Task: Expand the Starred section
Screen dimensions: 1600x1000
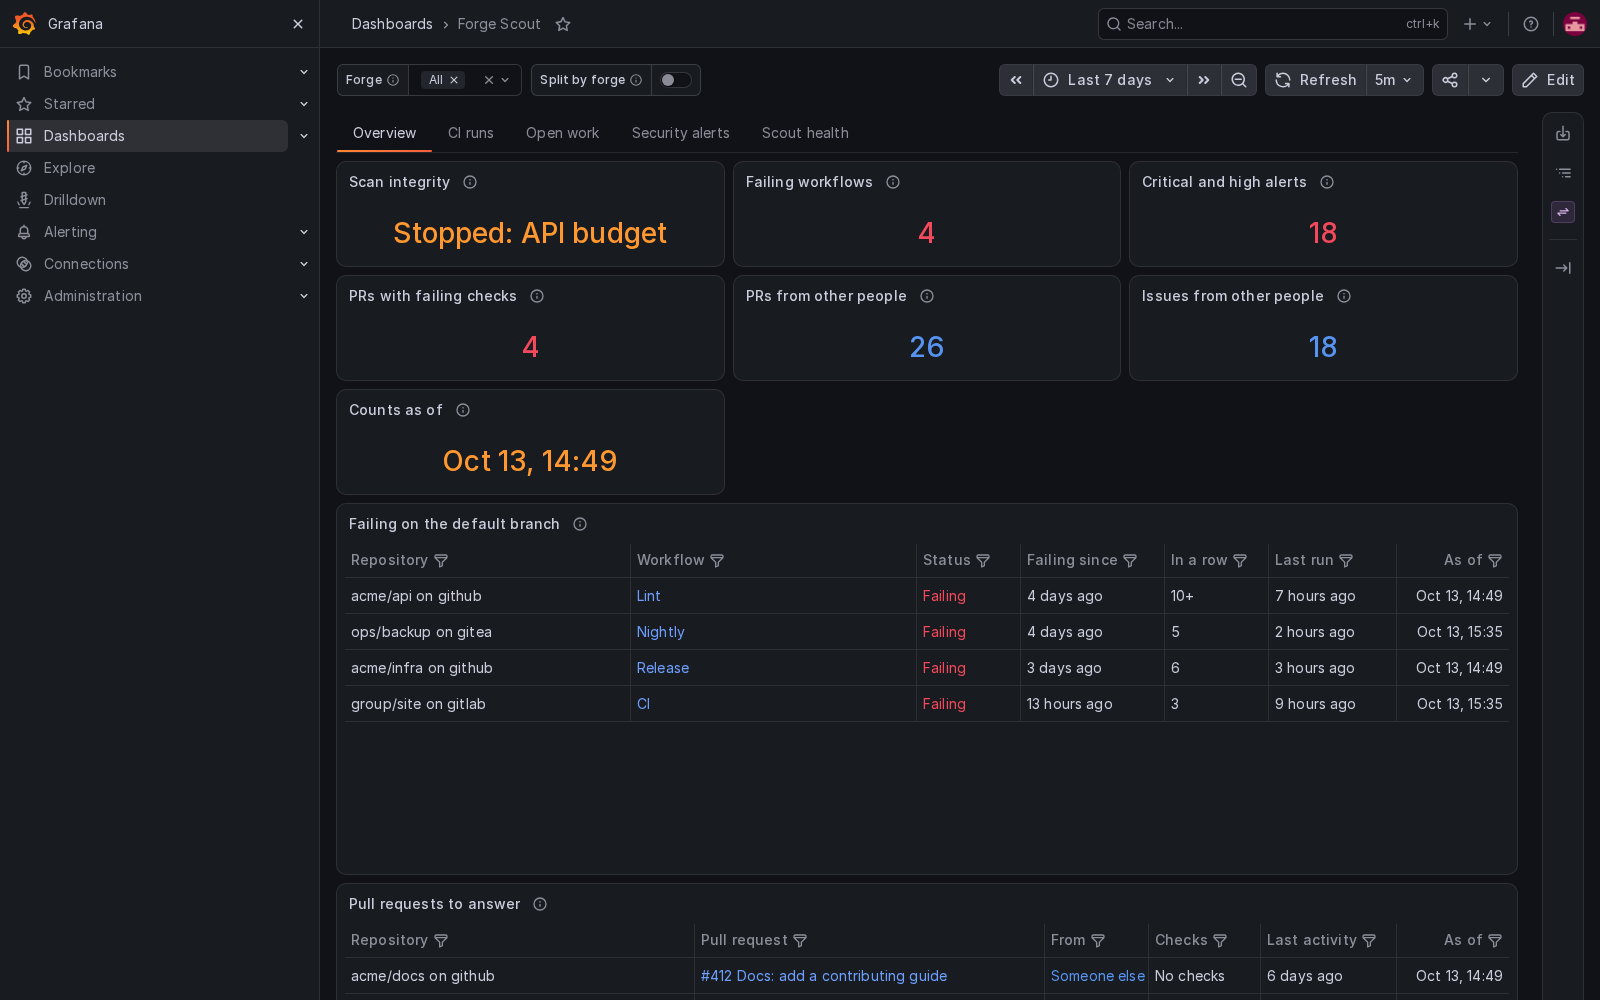Action: tap(304, 104)
